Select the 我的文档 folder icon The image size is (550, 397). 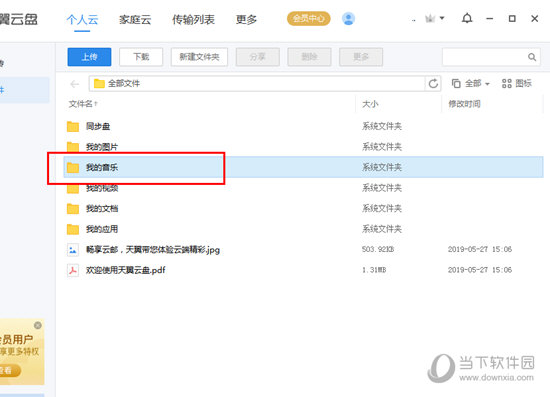click(x=73, y=209)
